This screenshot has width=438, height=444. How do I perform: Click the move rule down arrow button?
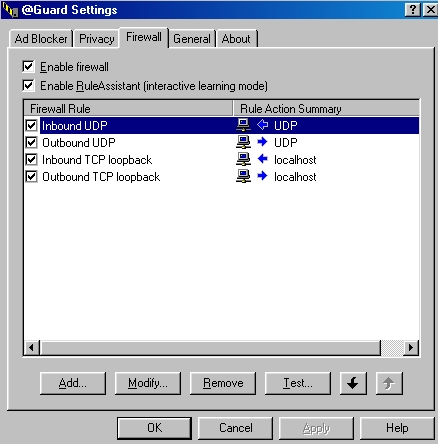353,383
